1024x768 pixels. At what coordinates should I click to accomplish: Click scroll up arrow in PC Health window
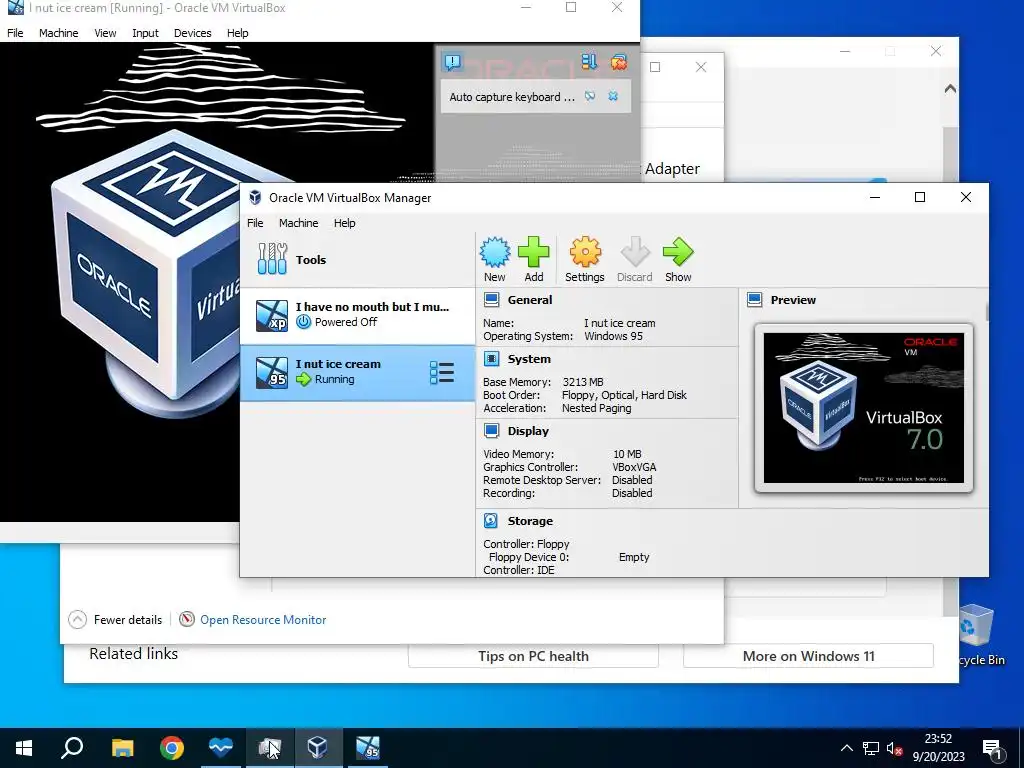click(950, 88)
